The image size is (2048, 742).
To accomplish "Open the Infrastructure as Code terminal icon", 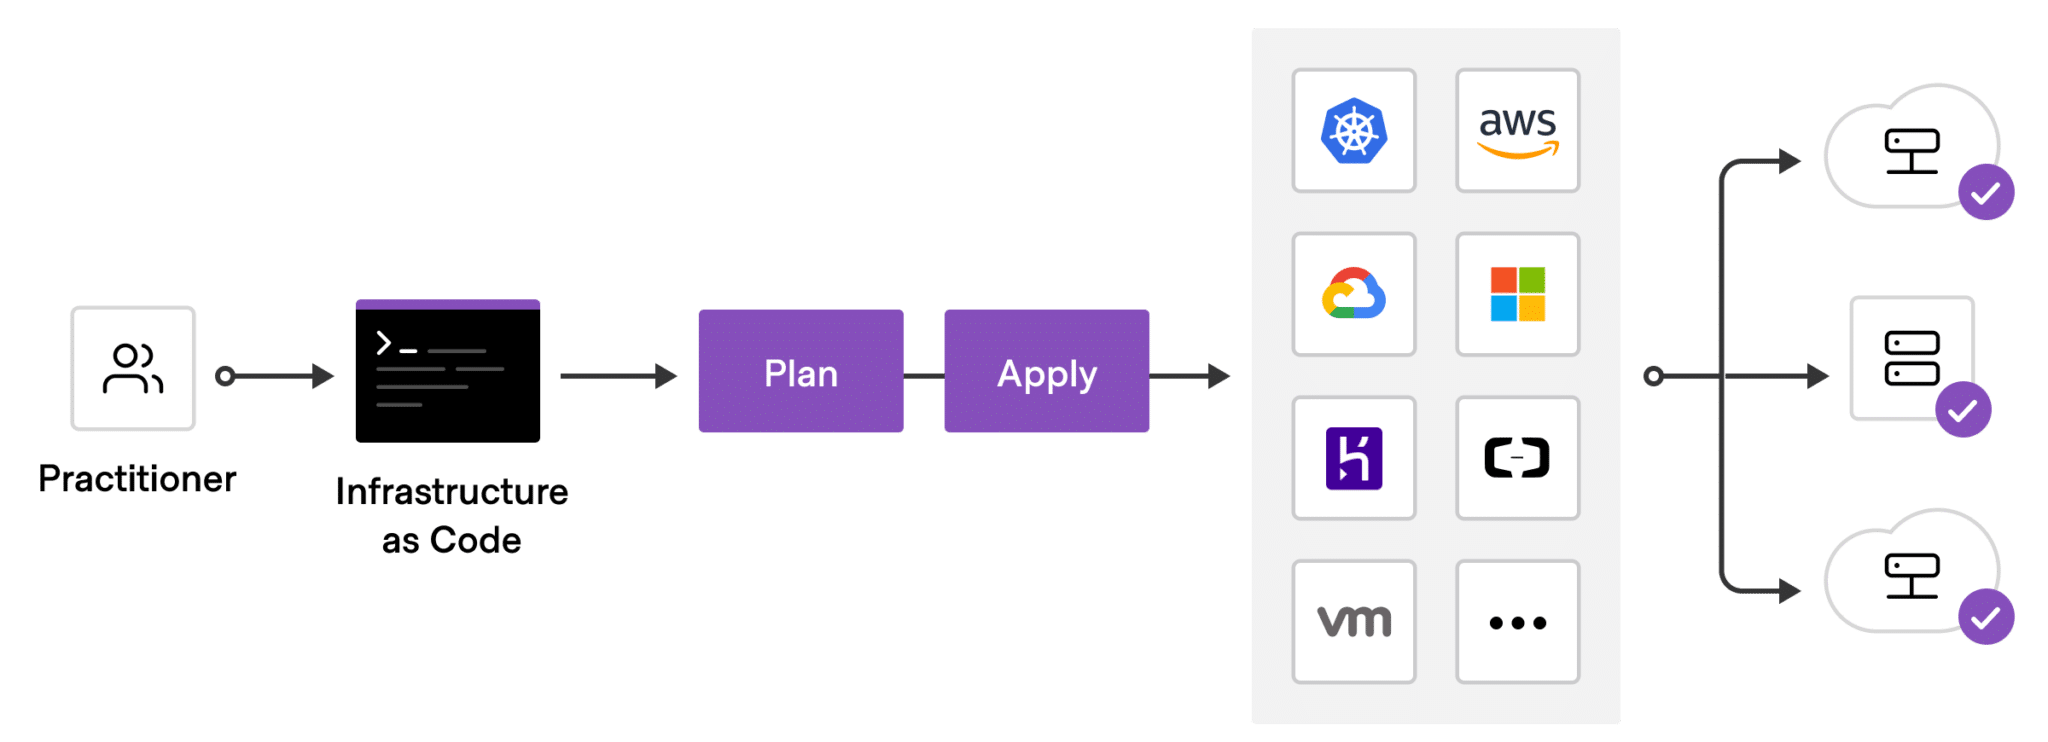I will [448, 371].
